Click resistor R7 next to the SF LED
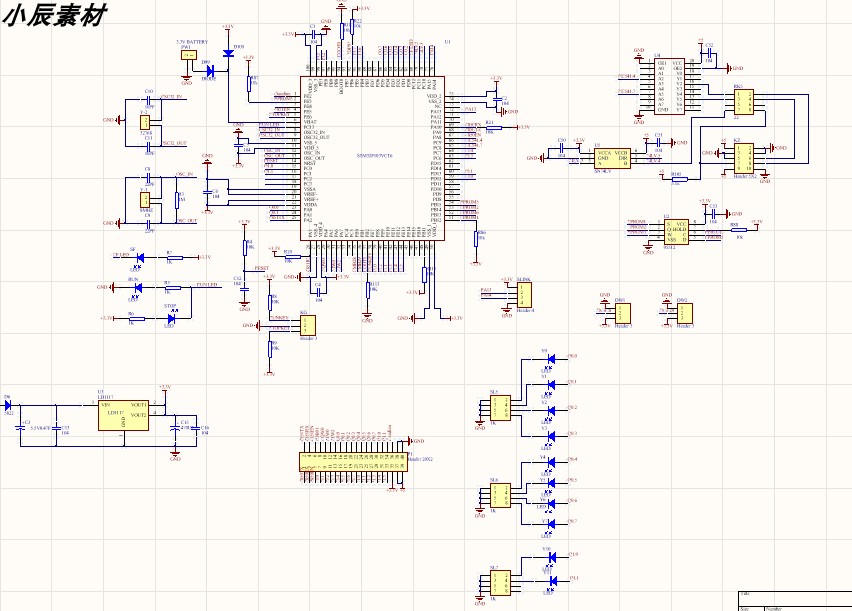This screenshot has height=611, width=852. [x=175, y=258]
